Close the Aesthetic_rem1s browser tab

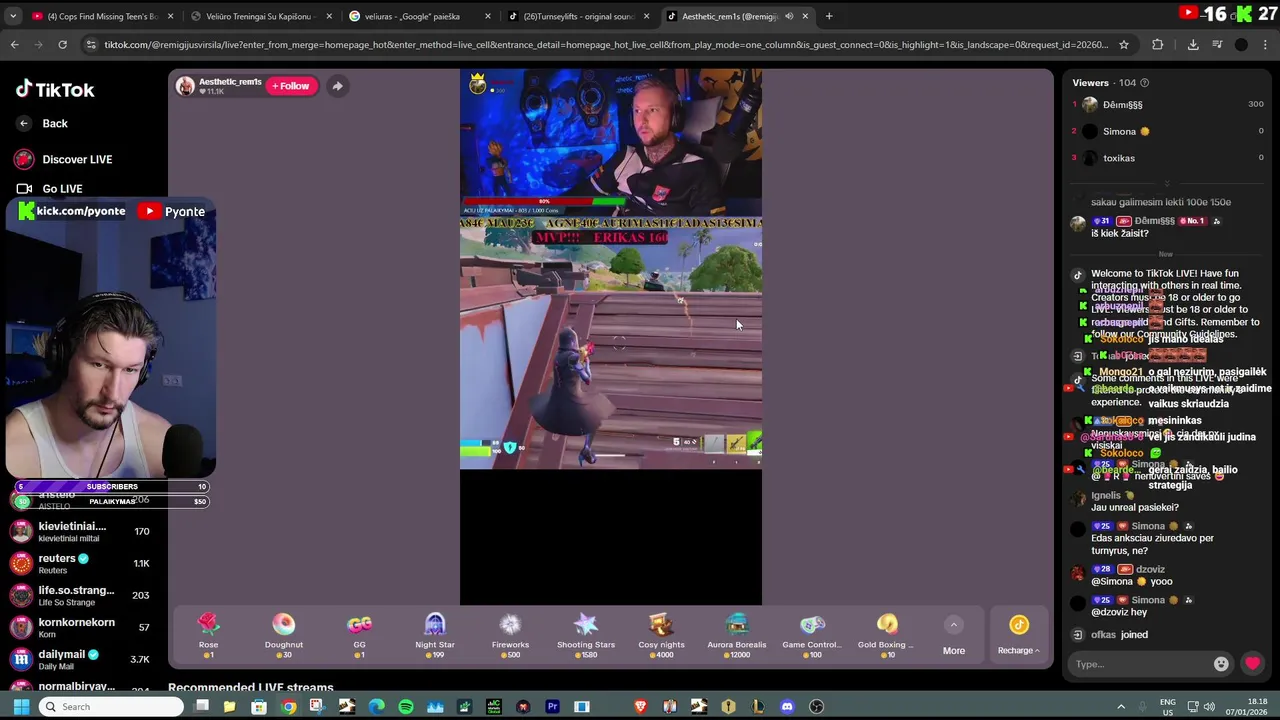tap(805, 16)
